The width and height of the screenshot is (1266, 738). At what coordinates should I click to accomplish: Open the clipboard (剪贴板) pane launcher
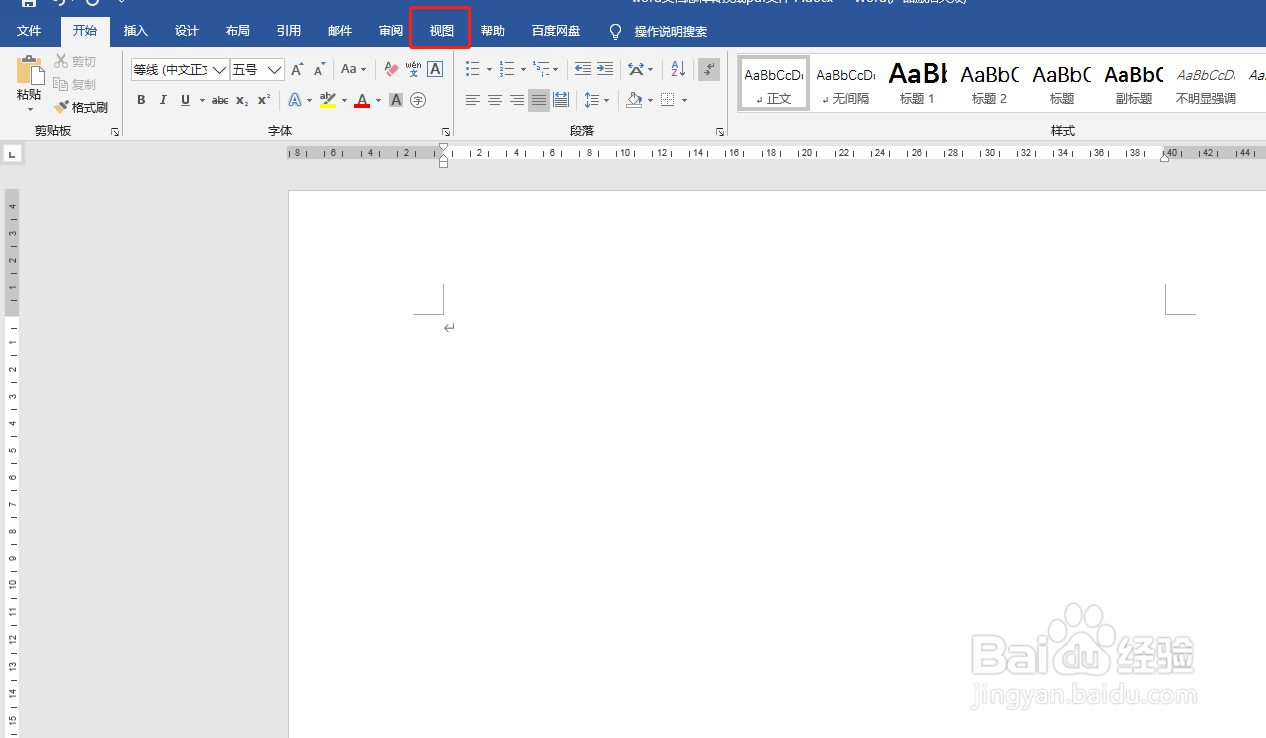click(x=115, y=132)
